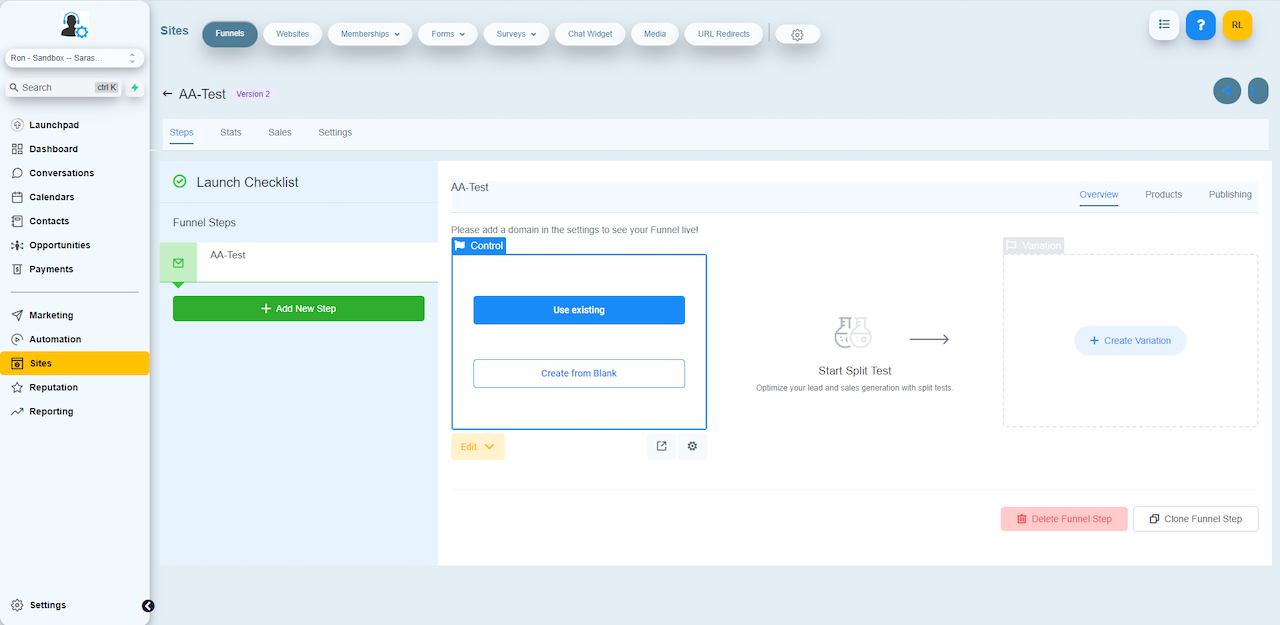Collapse the left sidebar arrow
The height and width of the screenshot is (625, 1280).
148,605
